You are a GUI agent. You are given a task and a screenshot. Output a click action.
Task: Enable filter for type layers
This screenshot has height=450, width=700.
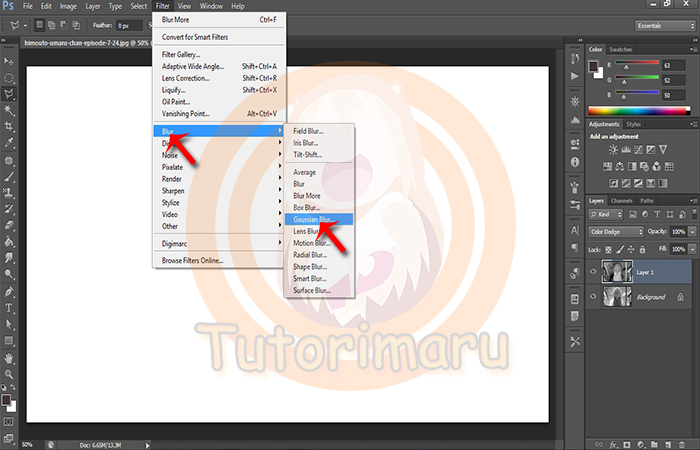pos(657,214)
